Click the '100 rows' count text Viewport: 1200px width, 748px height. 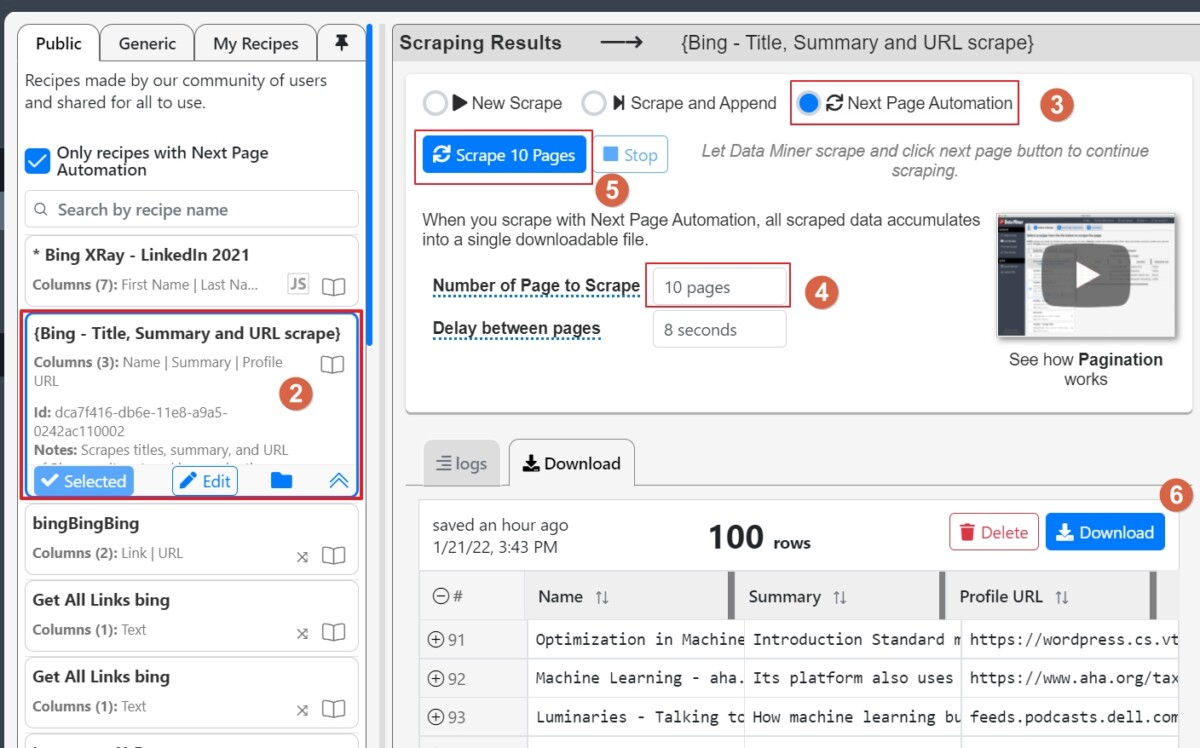[759, 538]
